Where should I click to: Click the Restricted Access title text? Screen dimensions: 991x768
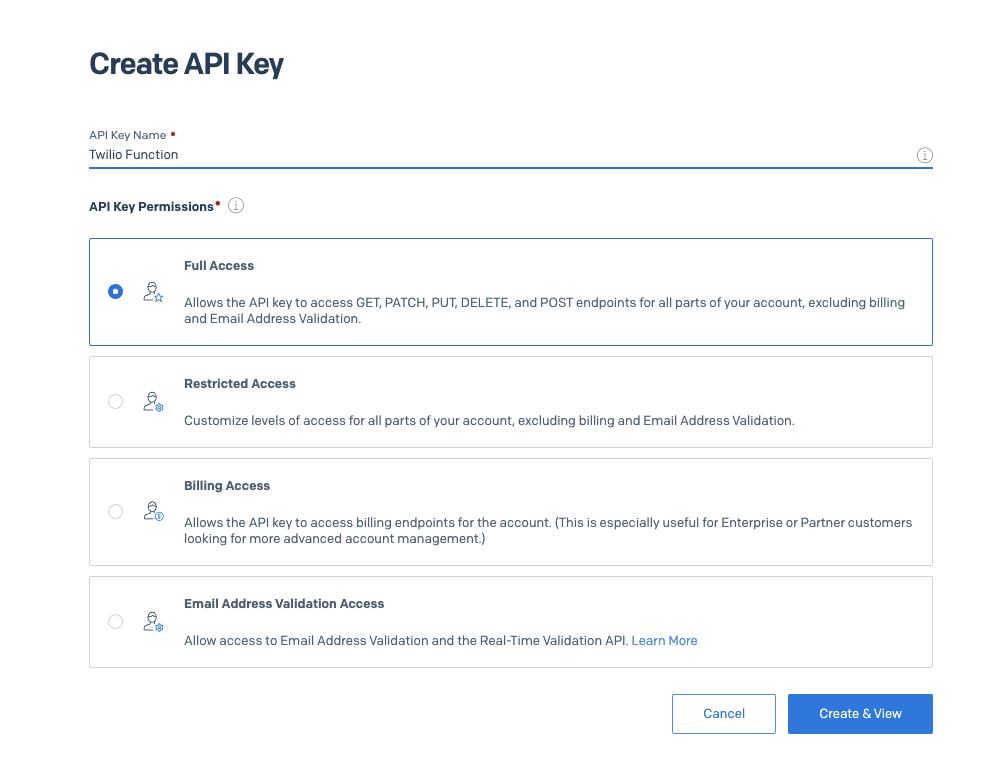(240, 384)
